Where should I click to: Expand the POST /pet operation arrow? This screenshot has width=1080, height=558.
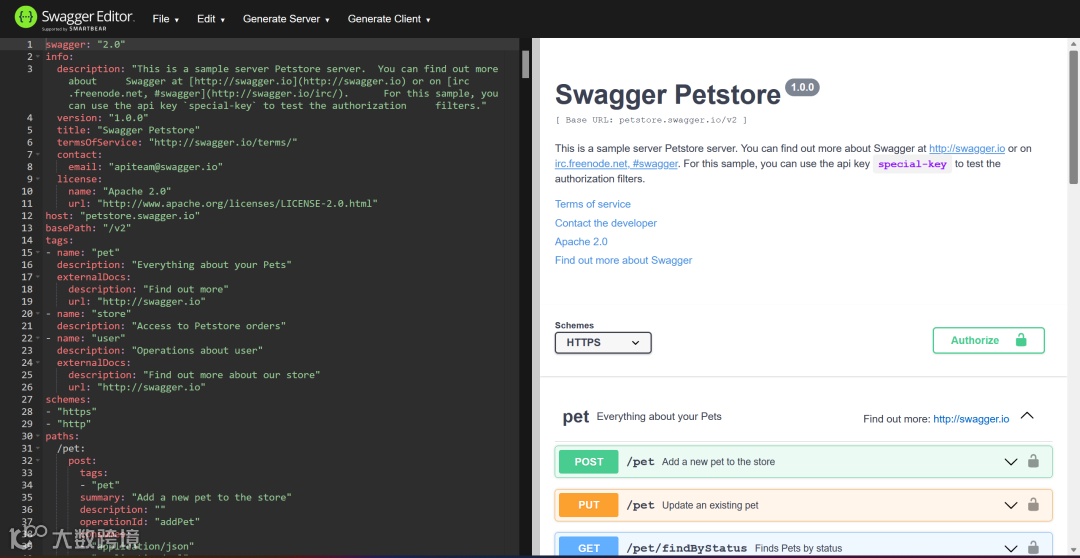[1010, 462]
